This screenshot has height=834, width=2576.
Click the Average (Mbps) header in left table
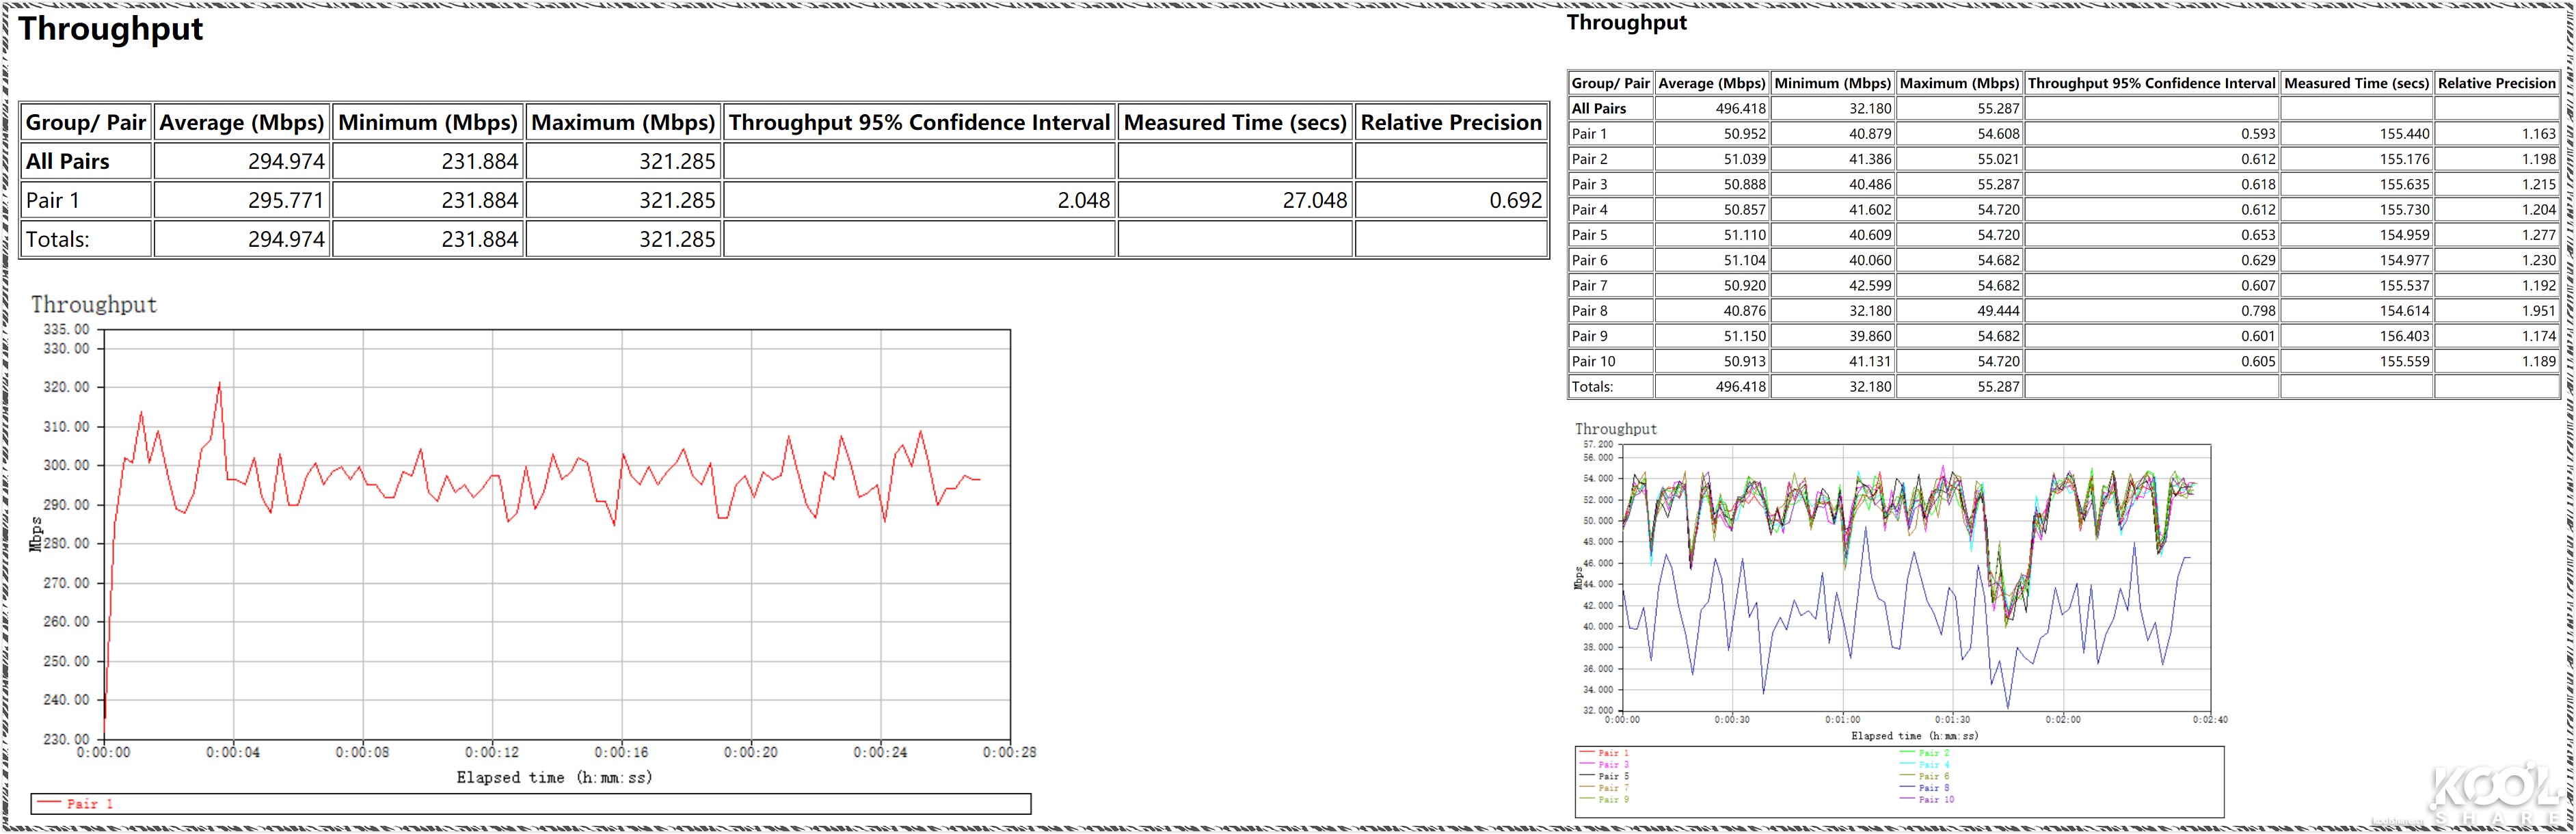(242, 123)
